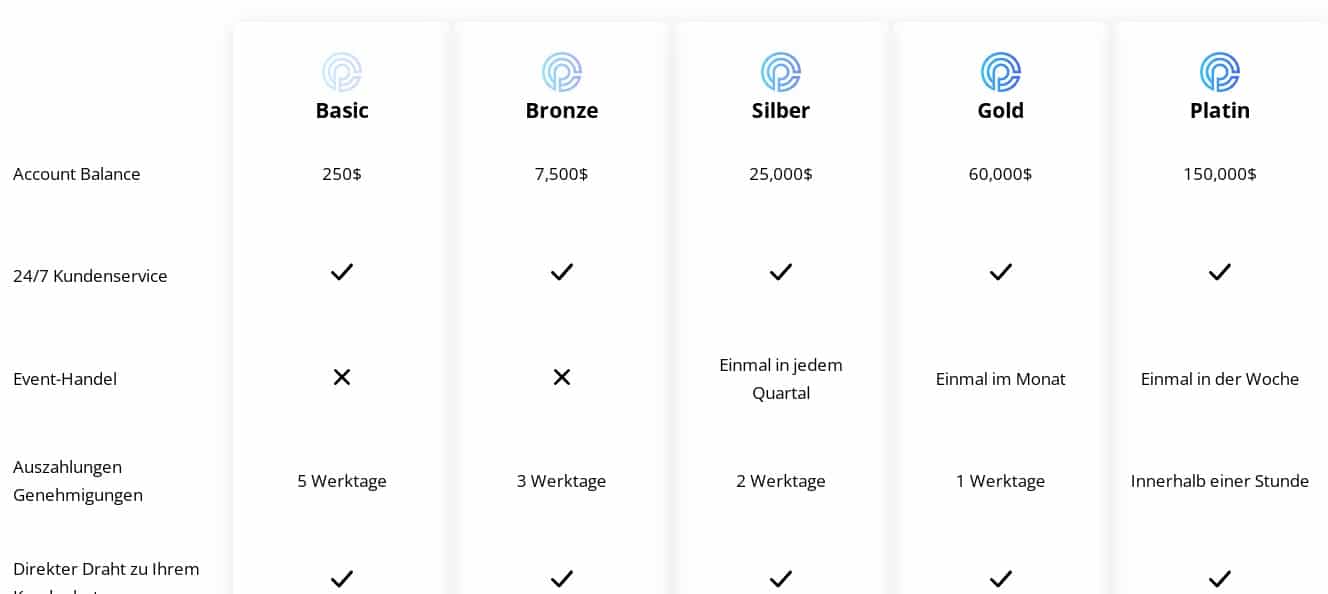The width and height of the screenshot is (1328, 594).
Task: Click the Bronze plan logo icon
Action: pos(562,72)
